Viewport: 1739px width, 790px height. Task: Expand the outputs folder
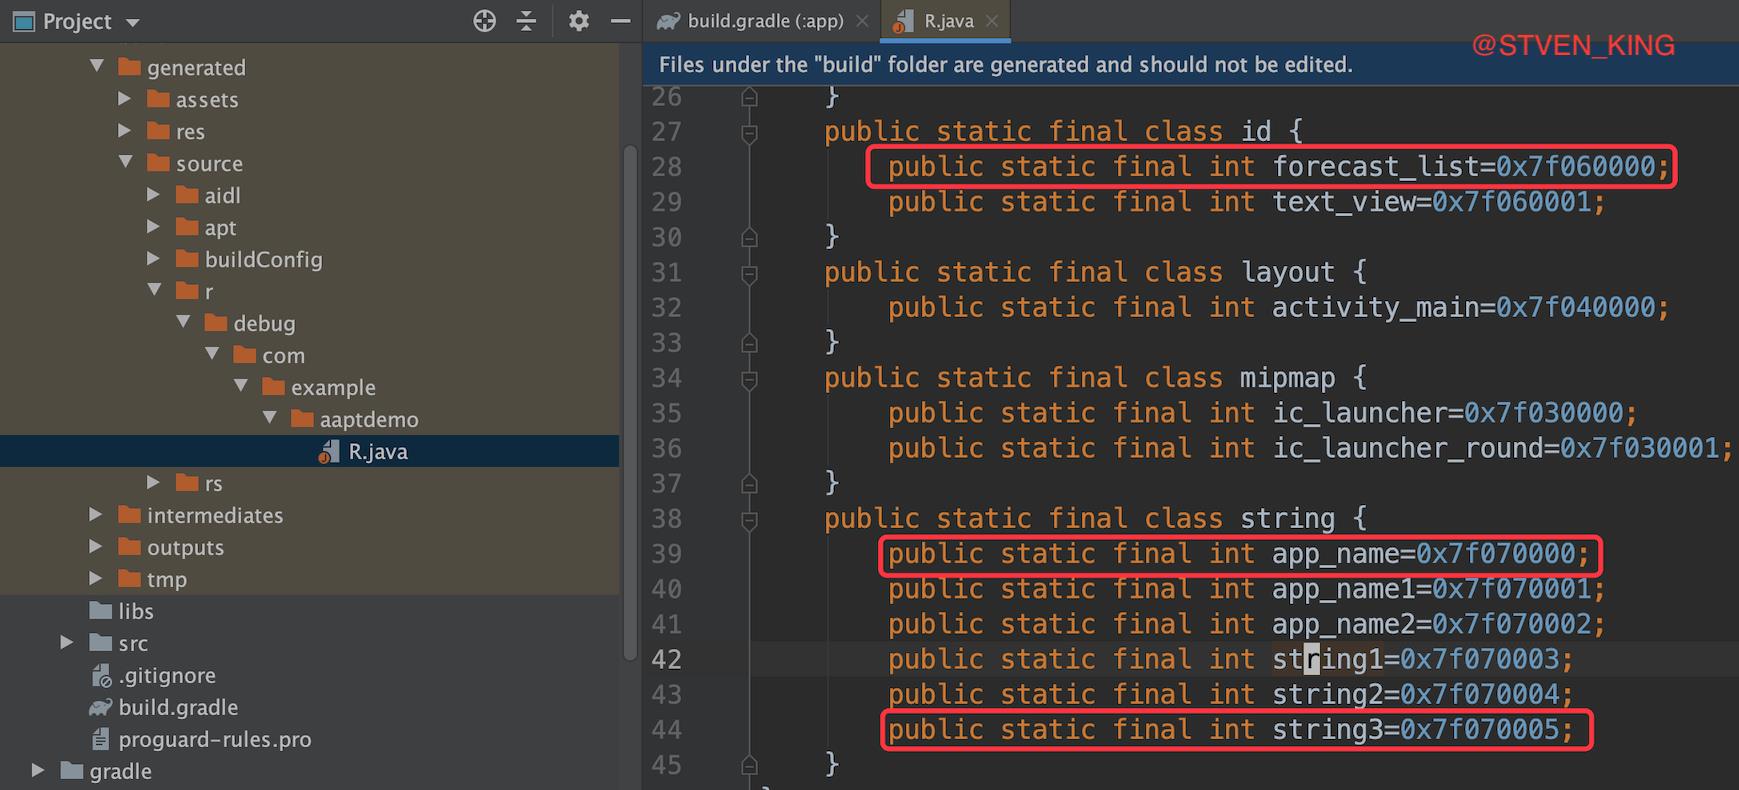click(96, 547)
